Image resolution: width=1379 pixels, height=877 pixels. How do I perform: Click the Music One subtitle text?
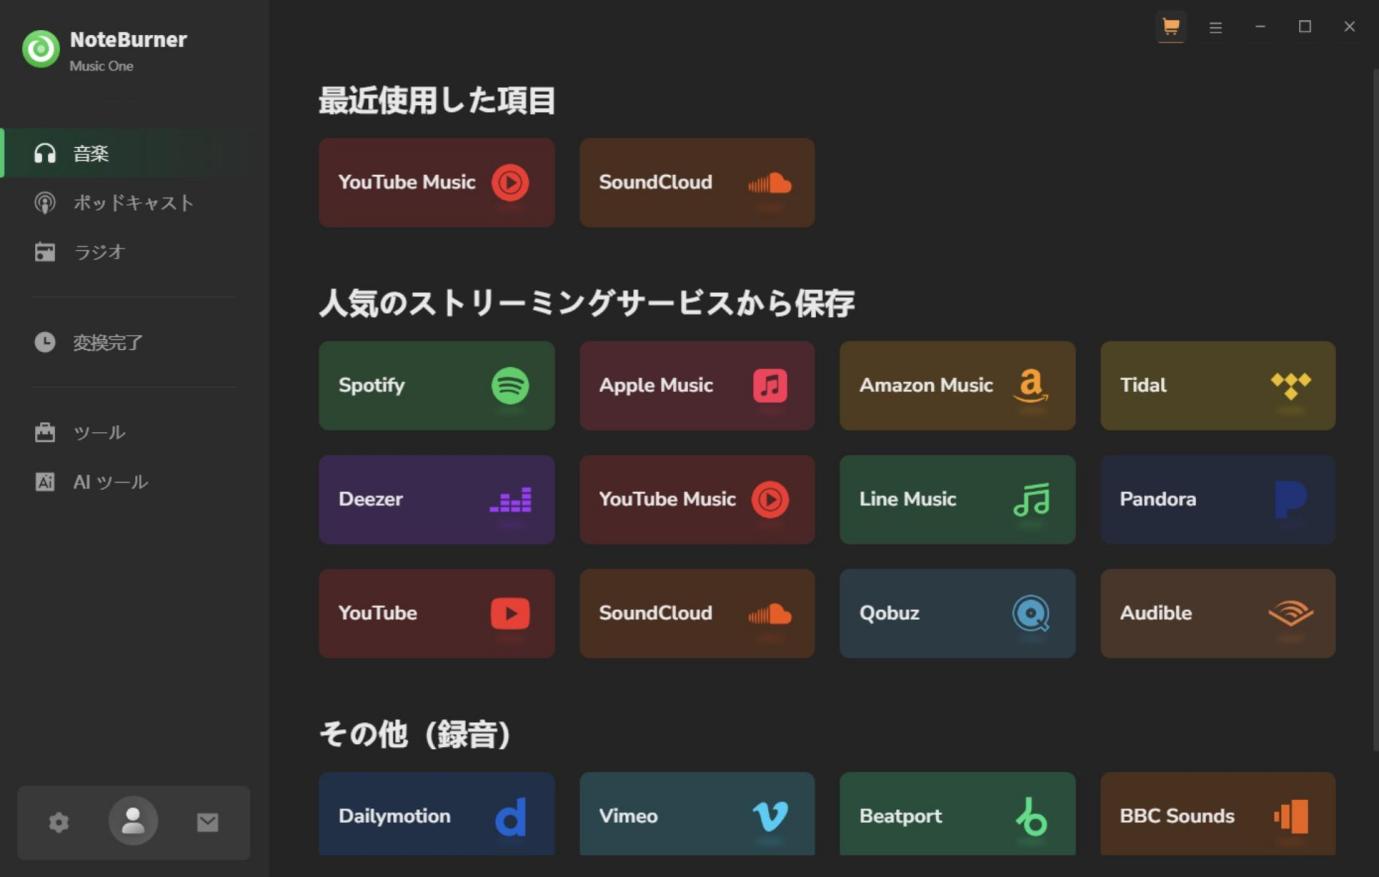[101, 66]
